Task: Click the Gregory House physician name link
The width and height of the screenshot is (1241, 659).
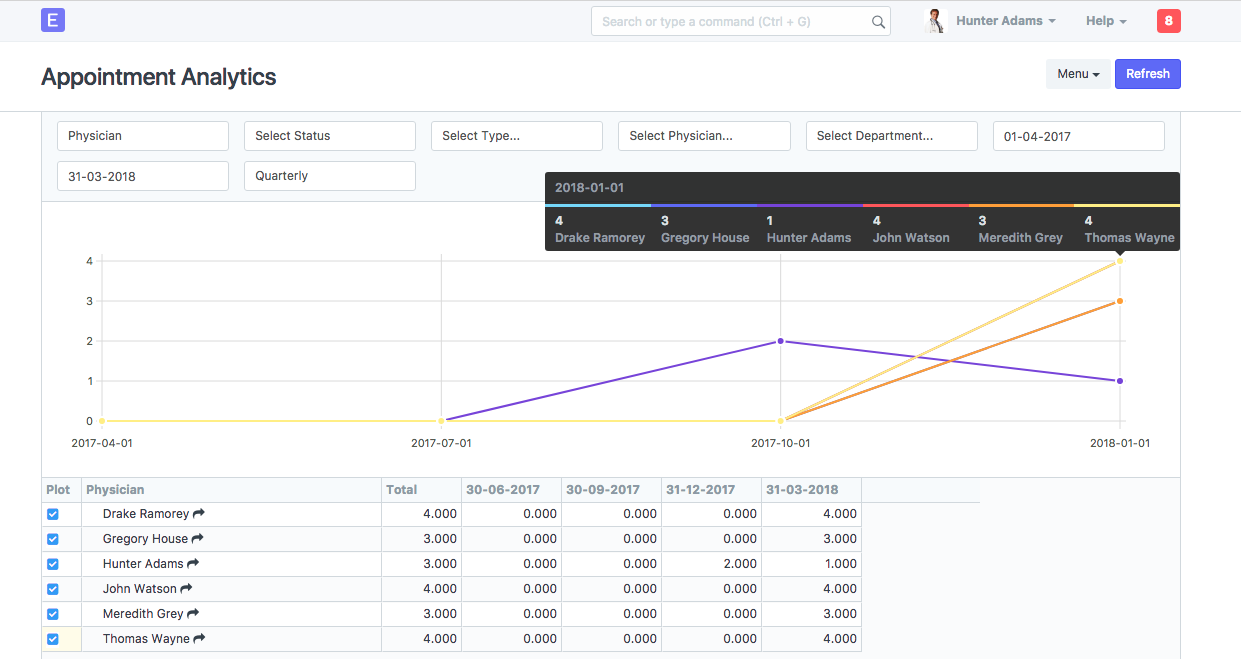Action: point(145,538)
